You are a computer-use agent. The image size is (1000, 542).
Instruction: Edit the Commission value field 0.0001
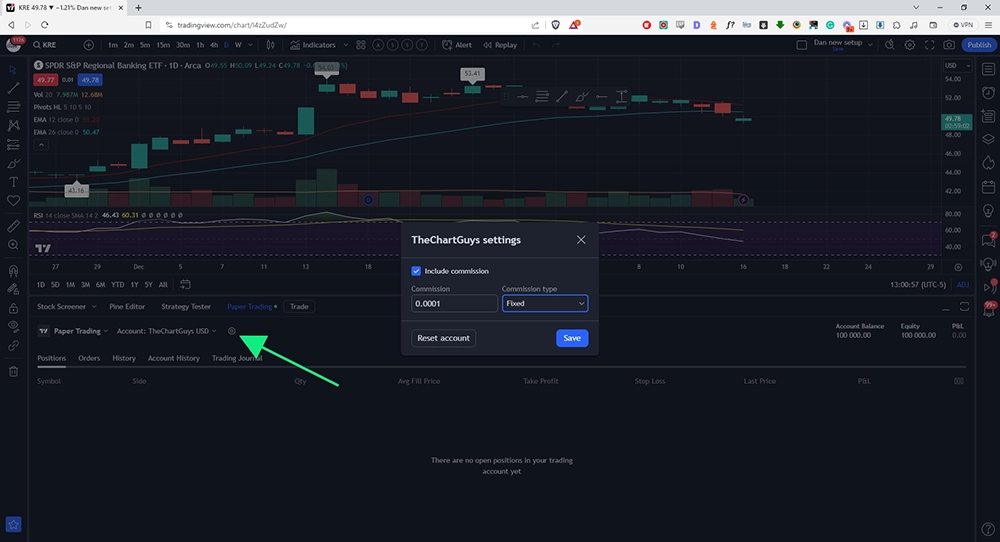point(454,304)
